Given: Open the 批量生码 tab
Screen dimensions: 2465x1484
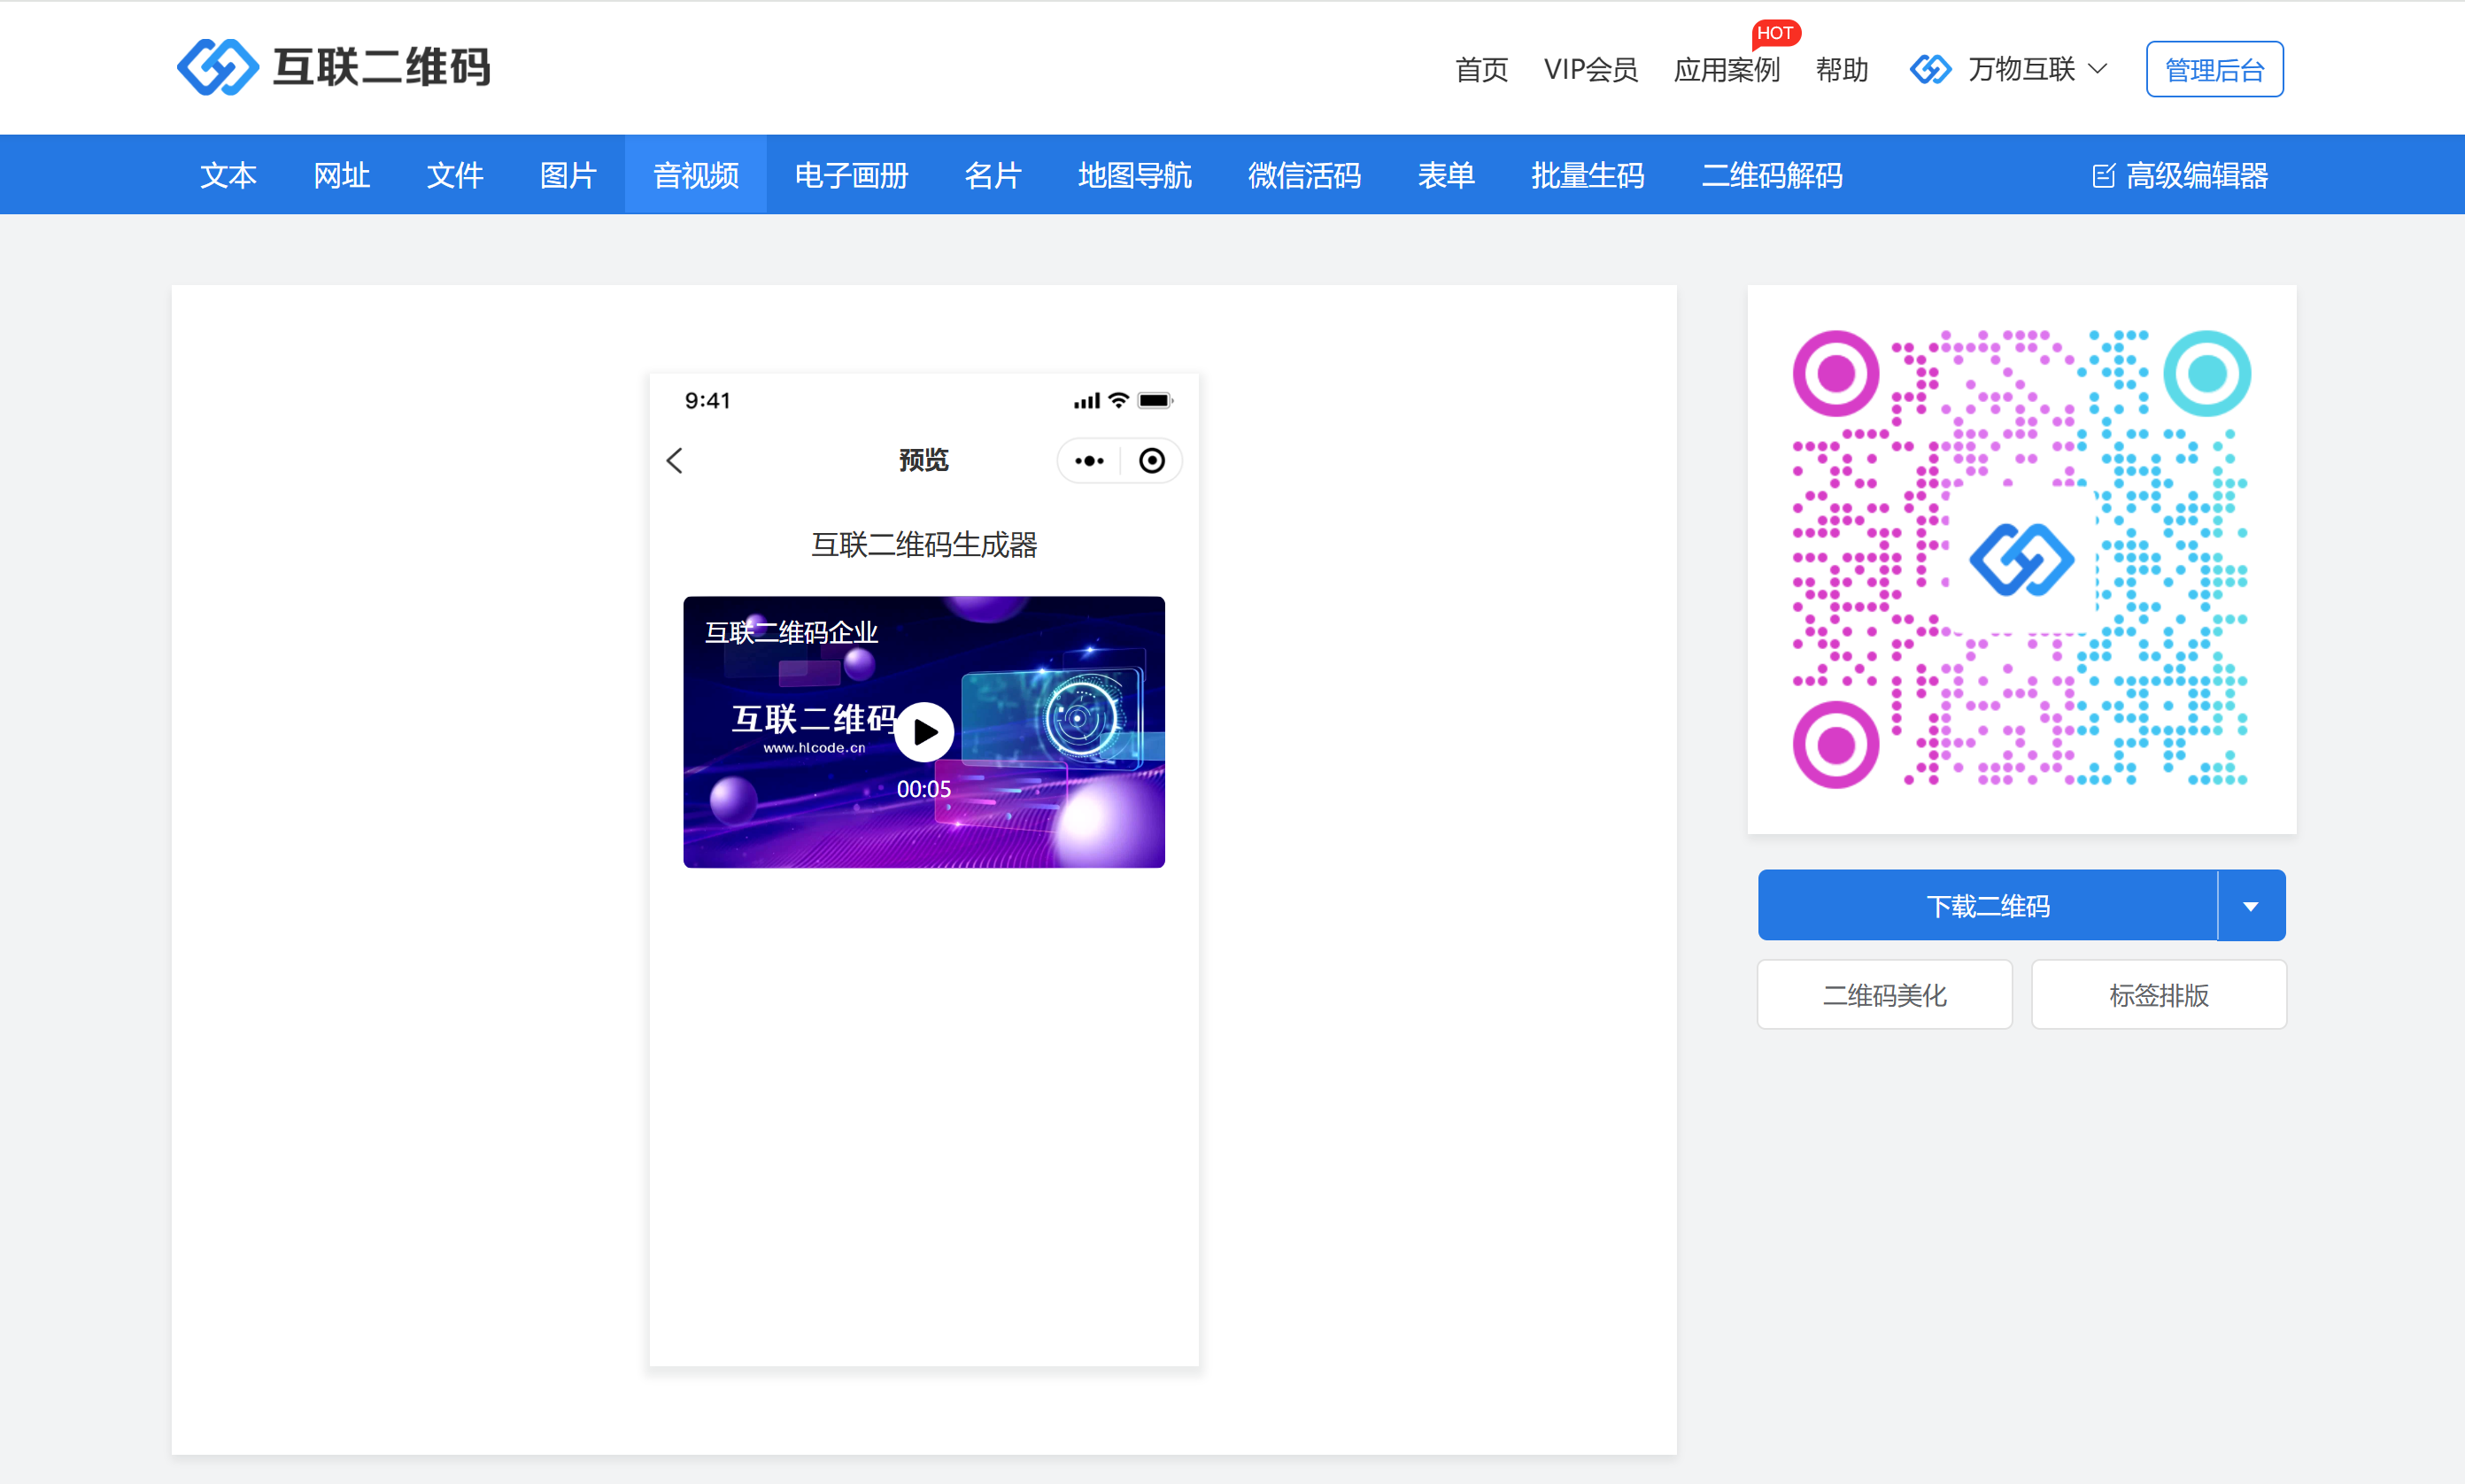Looking at the screenshot, I should (x=1588, y=175).
